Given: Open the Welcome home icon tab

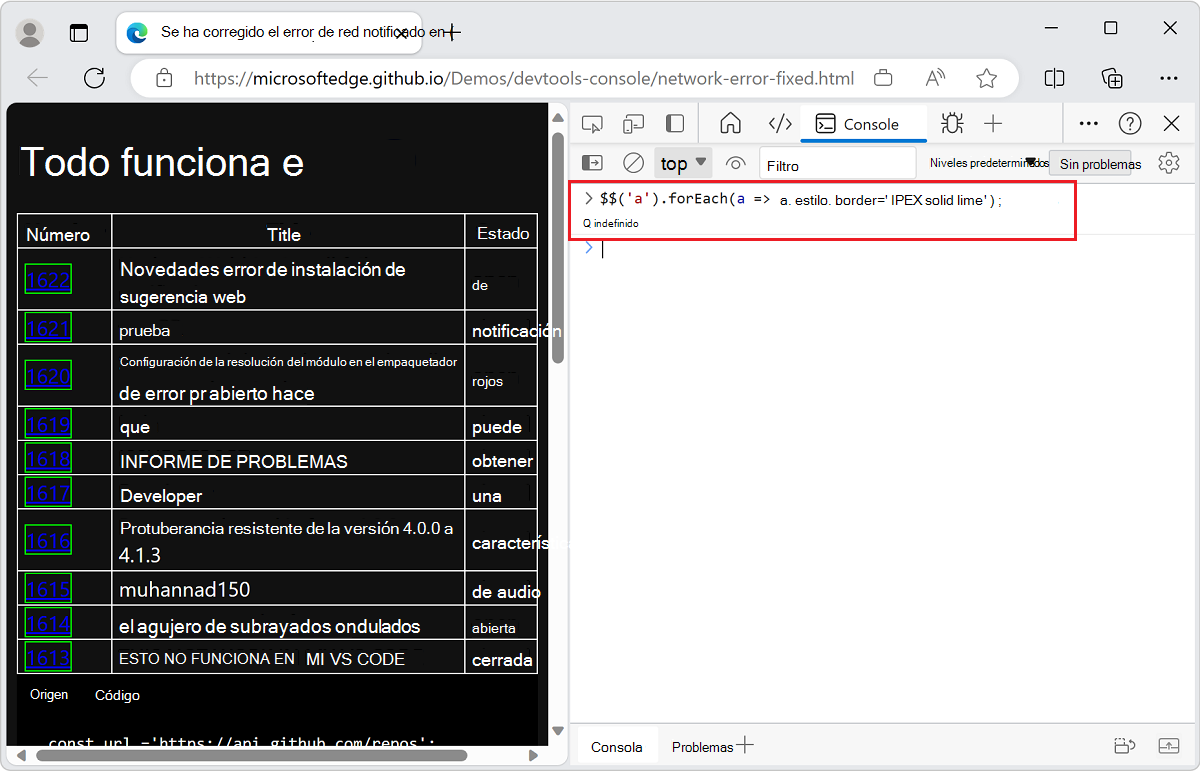Looking at the screenshot, I should (x=731, y=124).
